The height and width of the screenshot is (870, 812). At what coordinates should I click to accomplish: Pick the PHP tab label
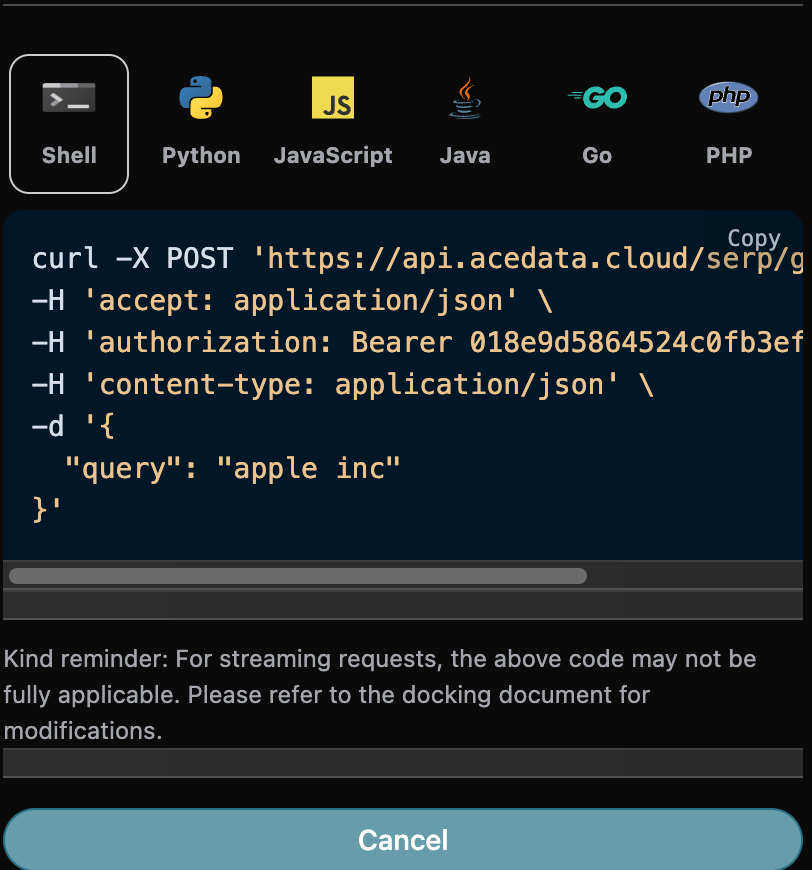[728, 156]
